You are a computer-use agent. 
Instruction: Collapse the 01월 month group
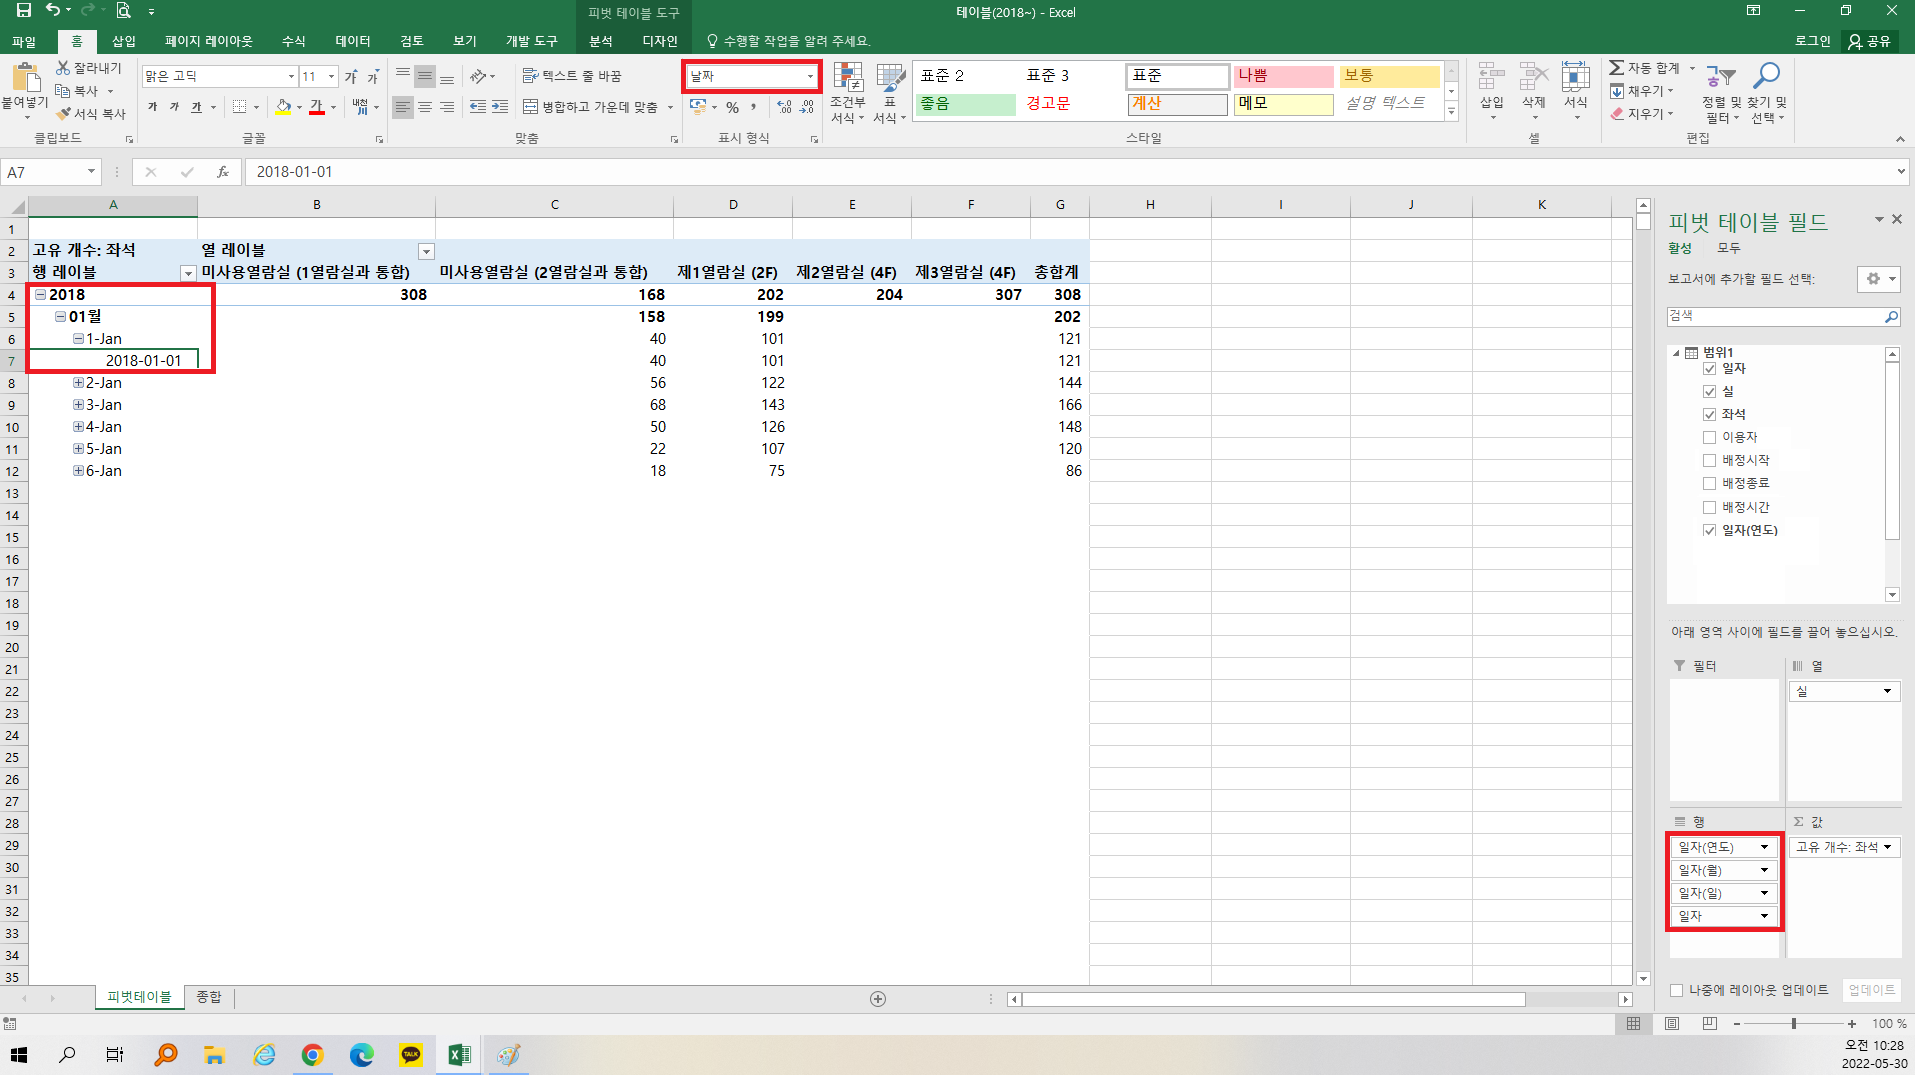pos(61,317)
